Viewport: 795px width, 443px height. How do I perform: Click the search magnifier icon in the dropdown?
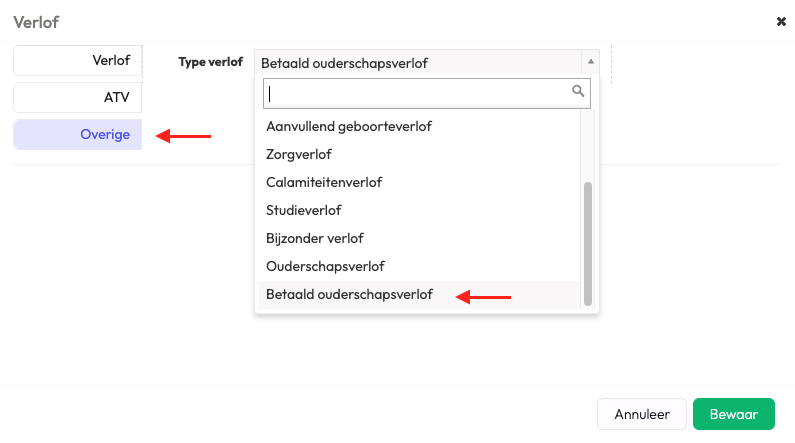click(578, 91)
